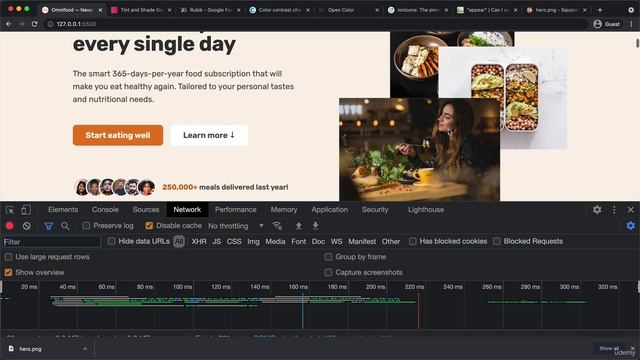Click the red load event timeline marker

tap(418, 310)
